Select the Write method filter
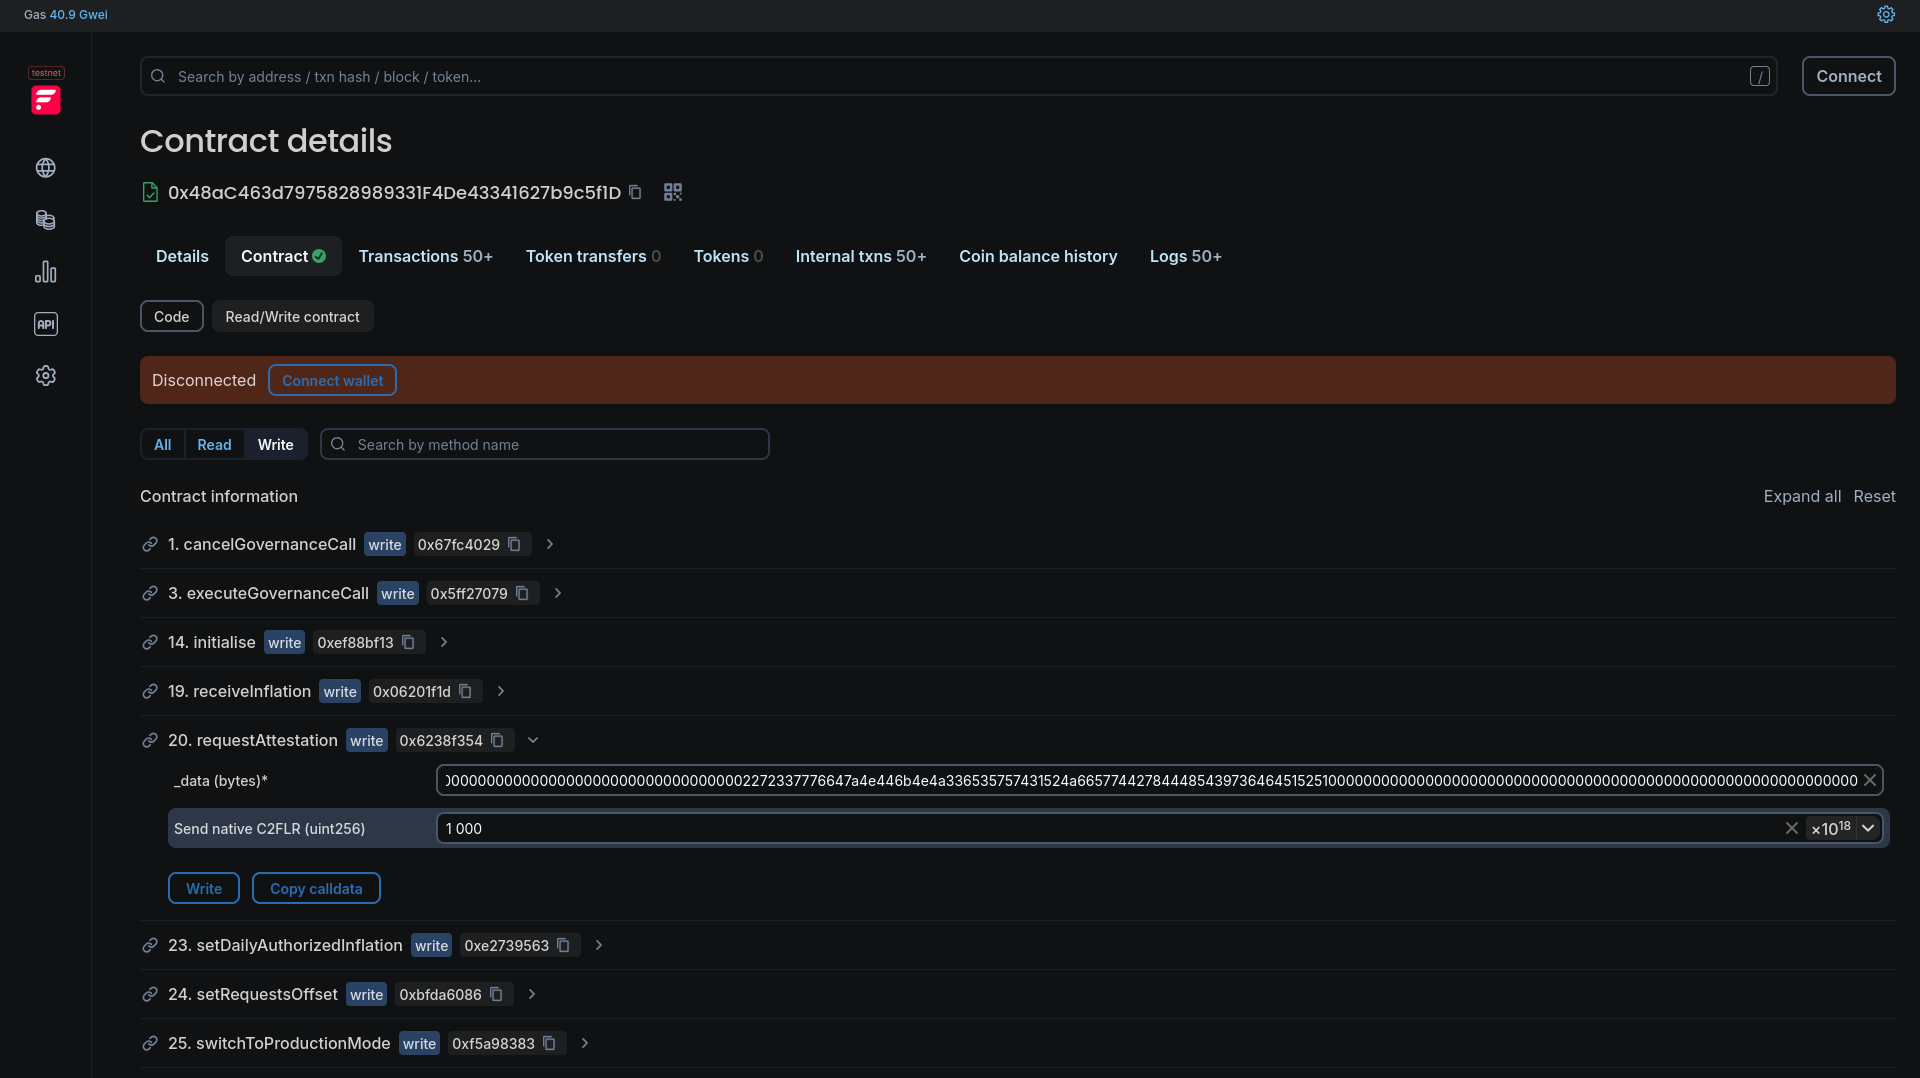This screenshot has height=1078, width=1920. click(275, 445)
